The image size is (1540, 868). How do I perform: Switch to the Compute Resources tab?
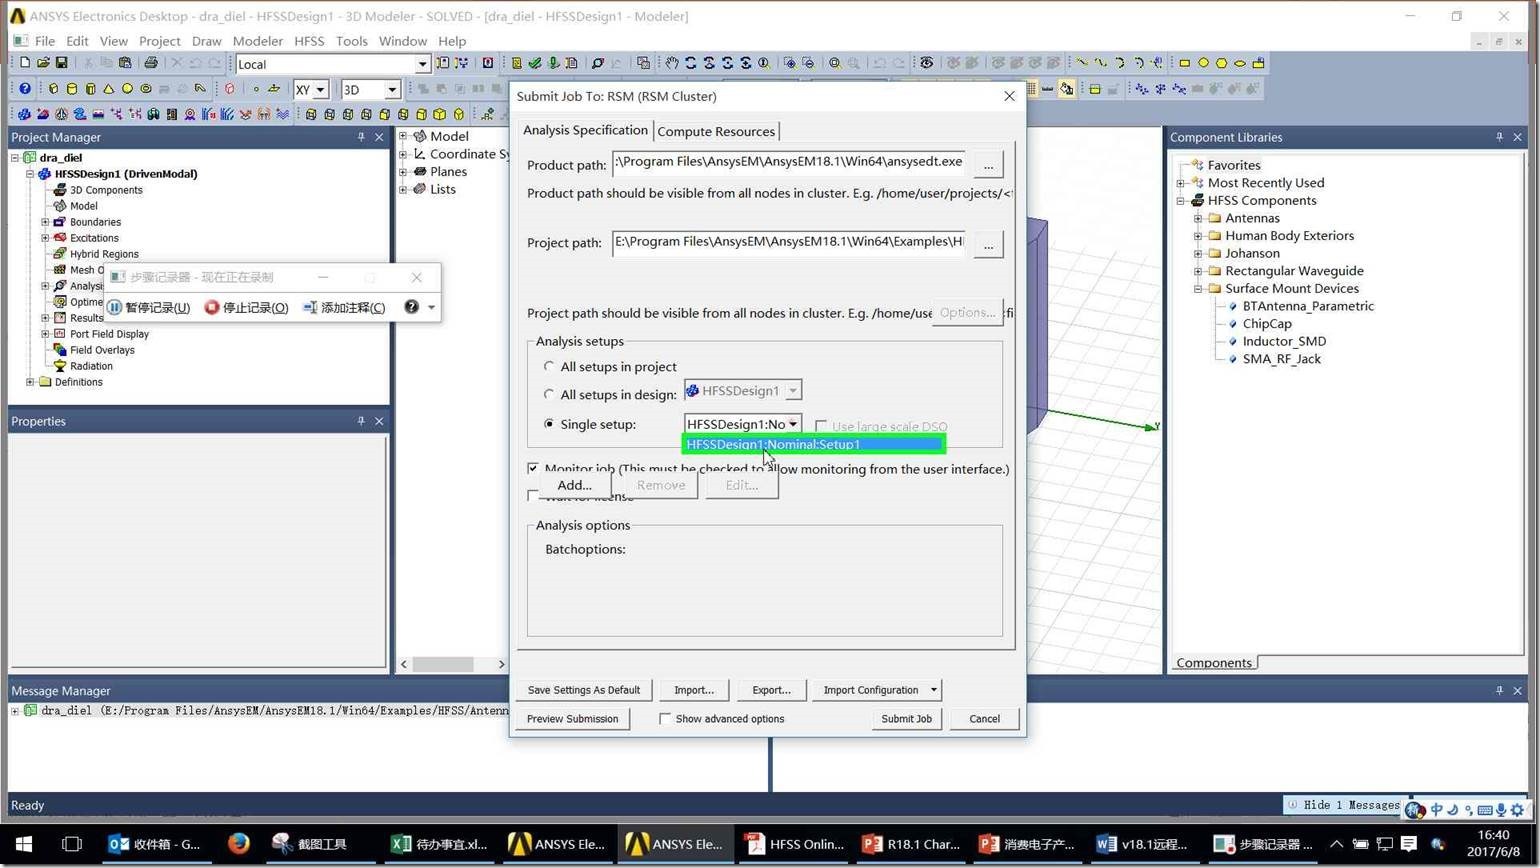(716, 131)
